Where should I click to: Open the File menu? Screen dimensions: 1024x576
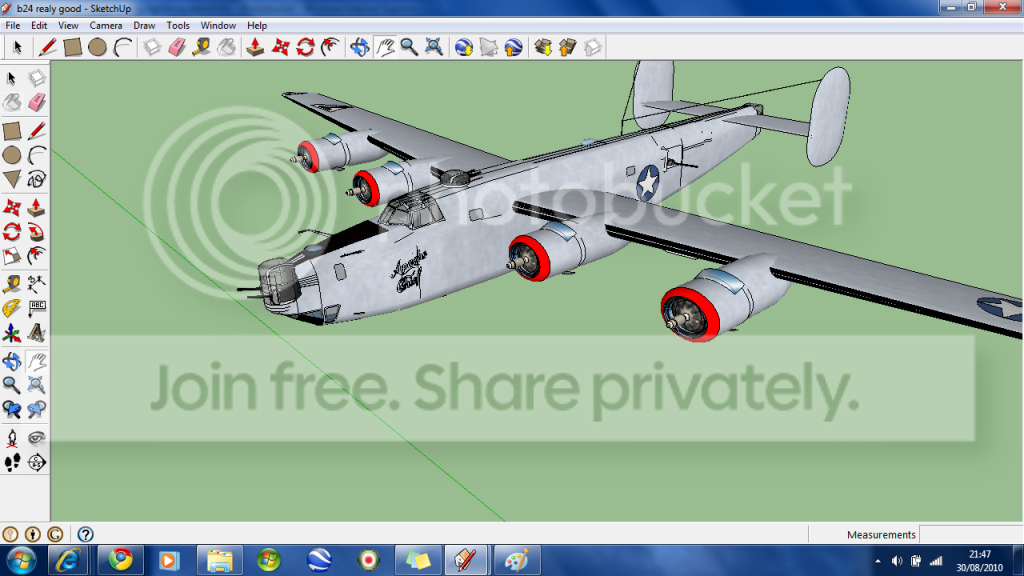(x=12, y=25)
